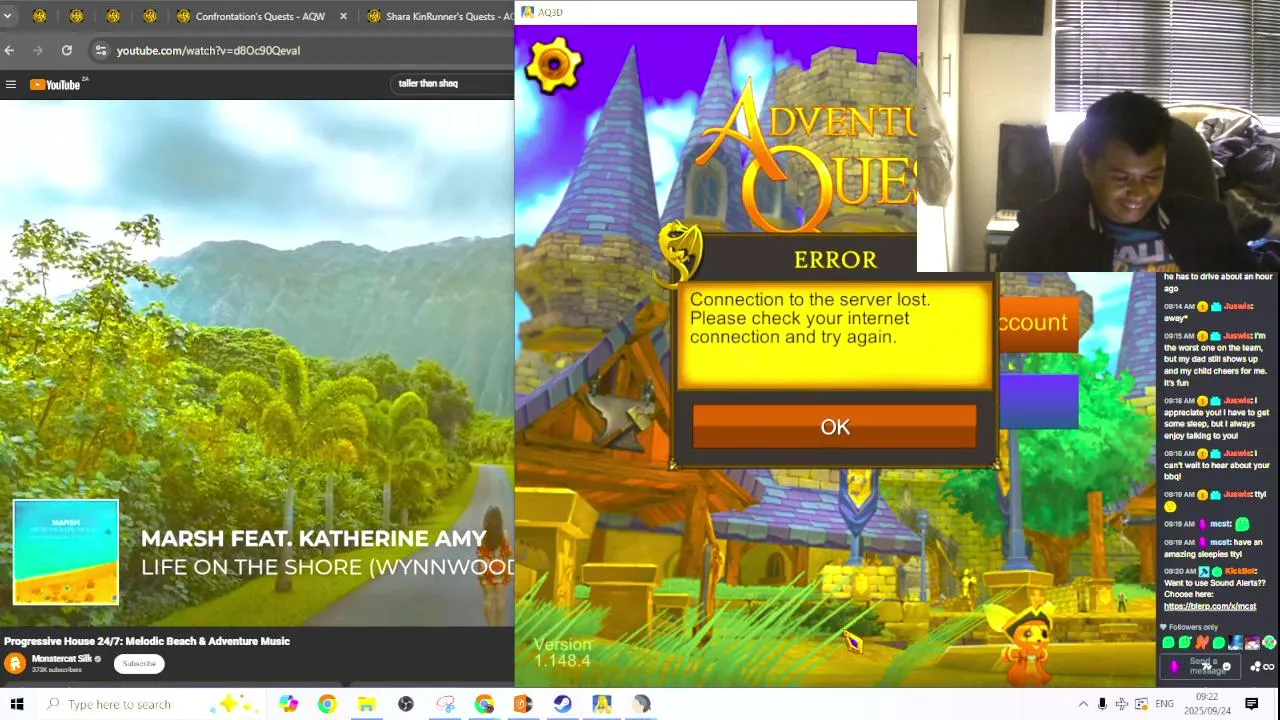Viewport: 1280px width, 720px height.
Task: Switch to Shara KinRunner's Quests tab
Action: click(438, 16)
